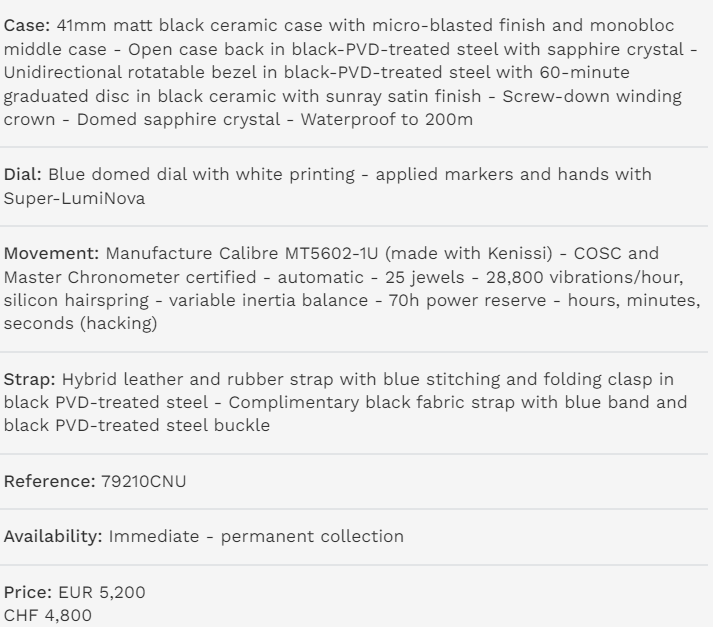Click the "Dial:" heading label
The height and width of the screenshot is (627, 713).
(x=23, y=175)
